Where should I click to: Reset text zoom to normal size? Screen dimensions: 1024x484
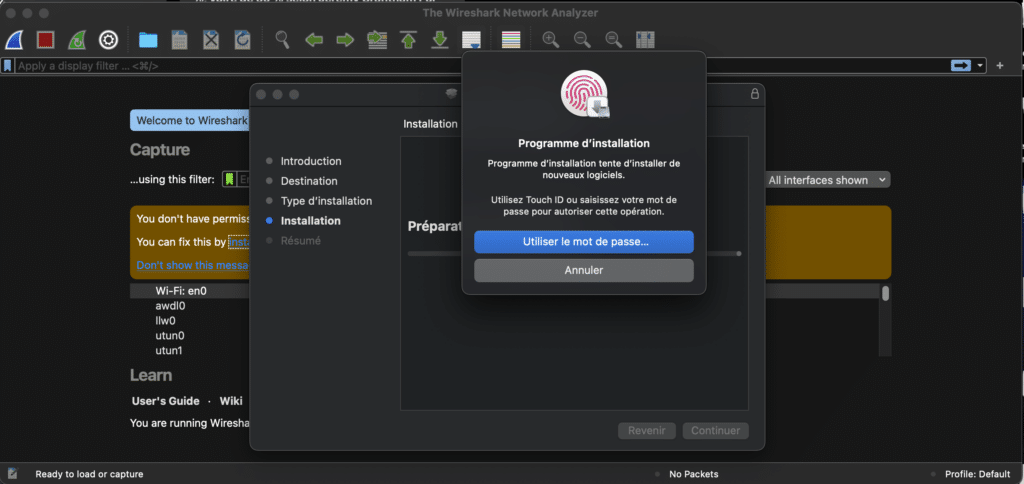coord(614,40)
